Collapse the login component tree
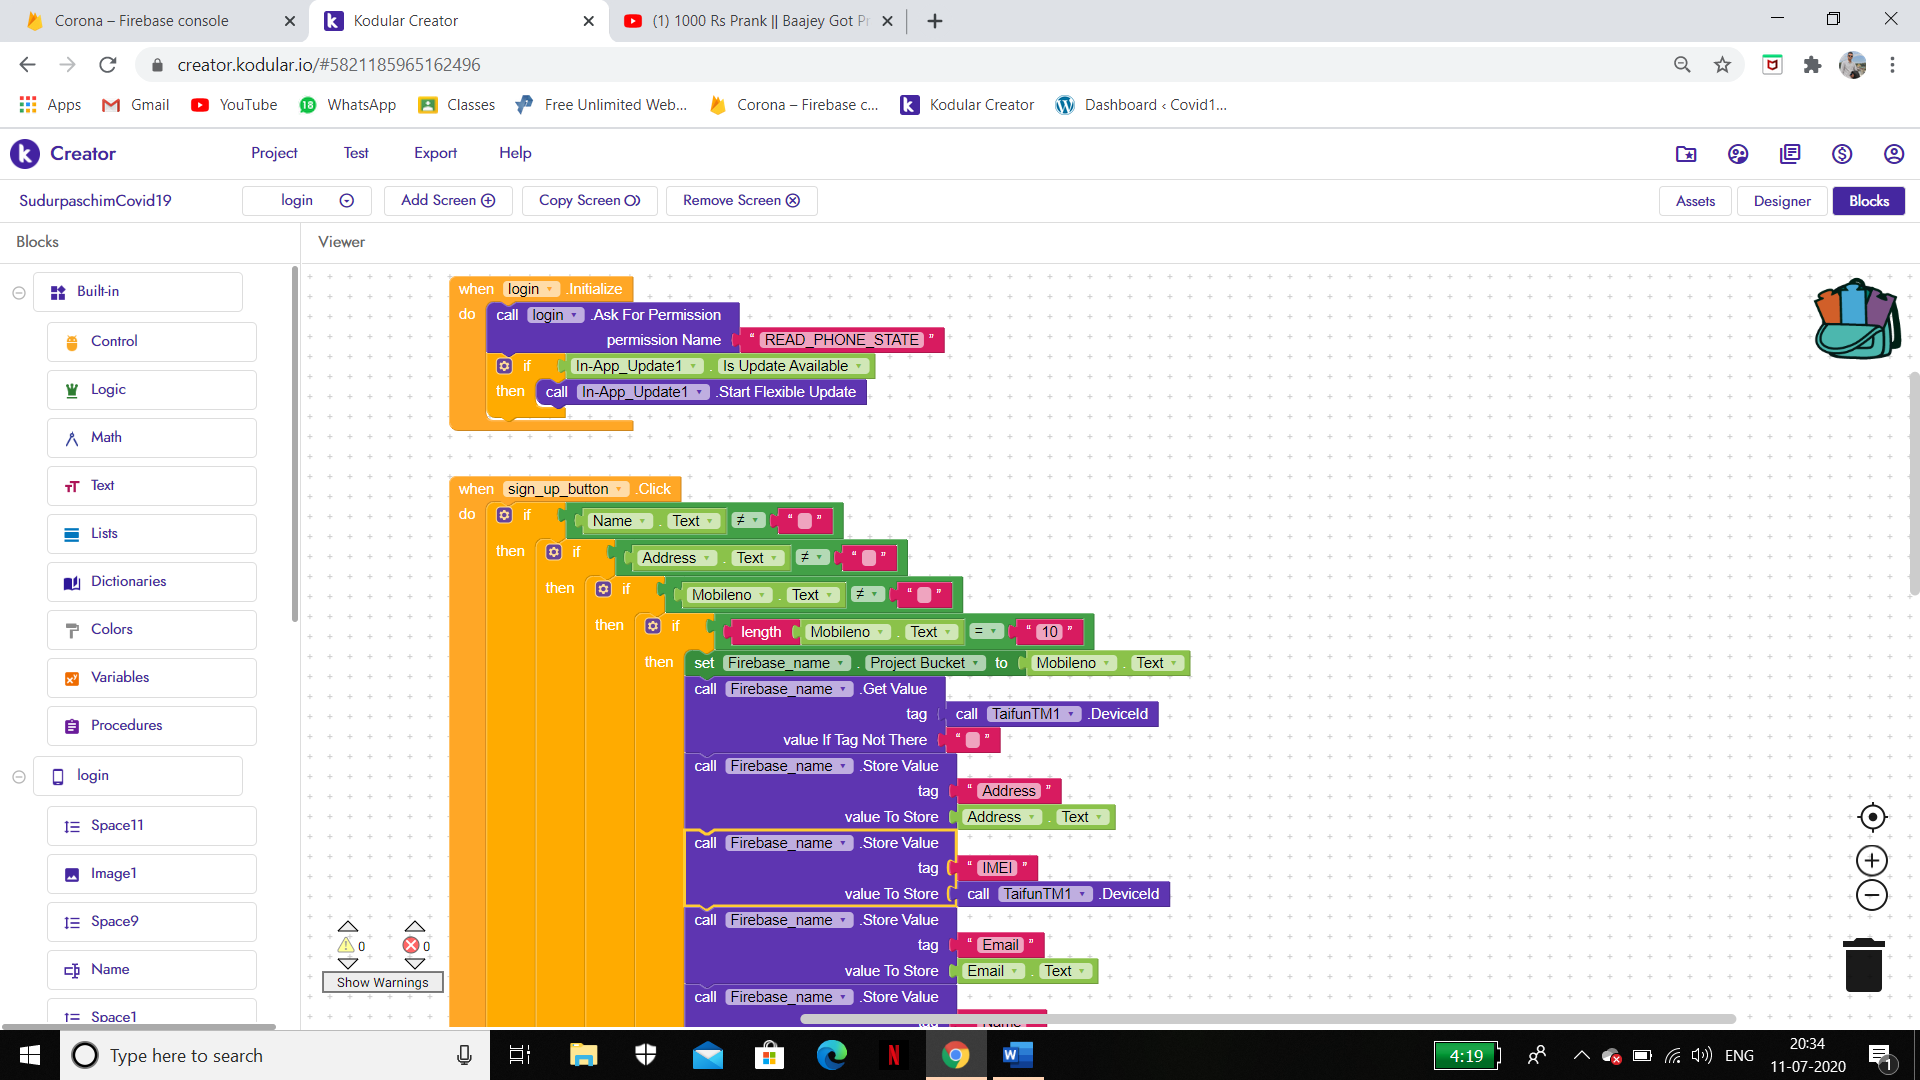1920x1080 pixels. click(x=19, y=776)
